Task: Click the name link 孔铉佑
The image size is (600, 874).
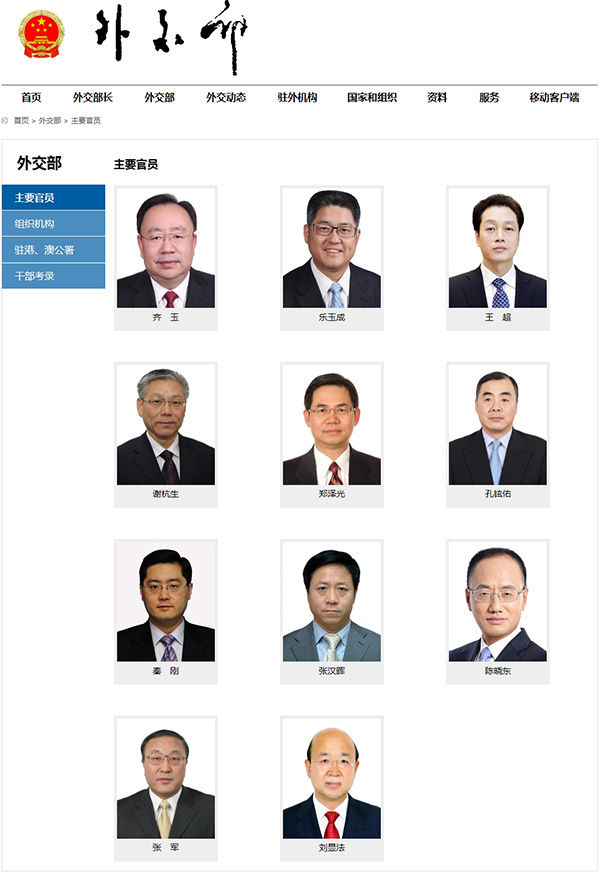Action: [x=497, y=494]
